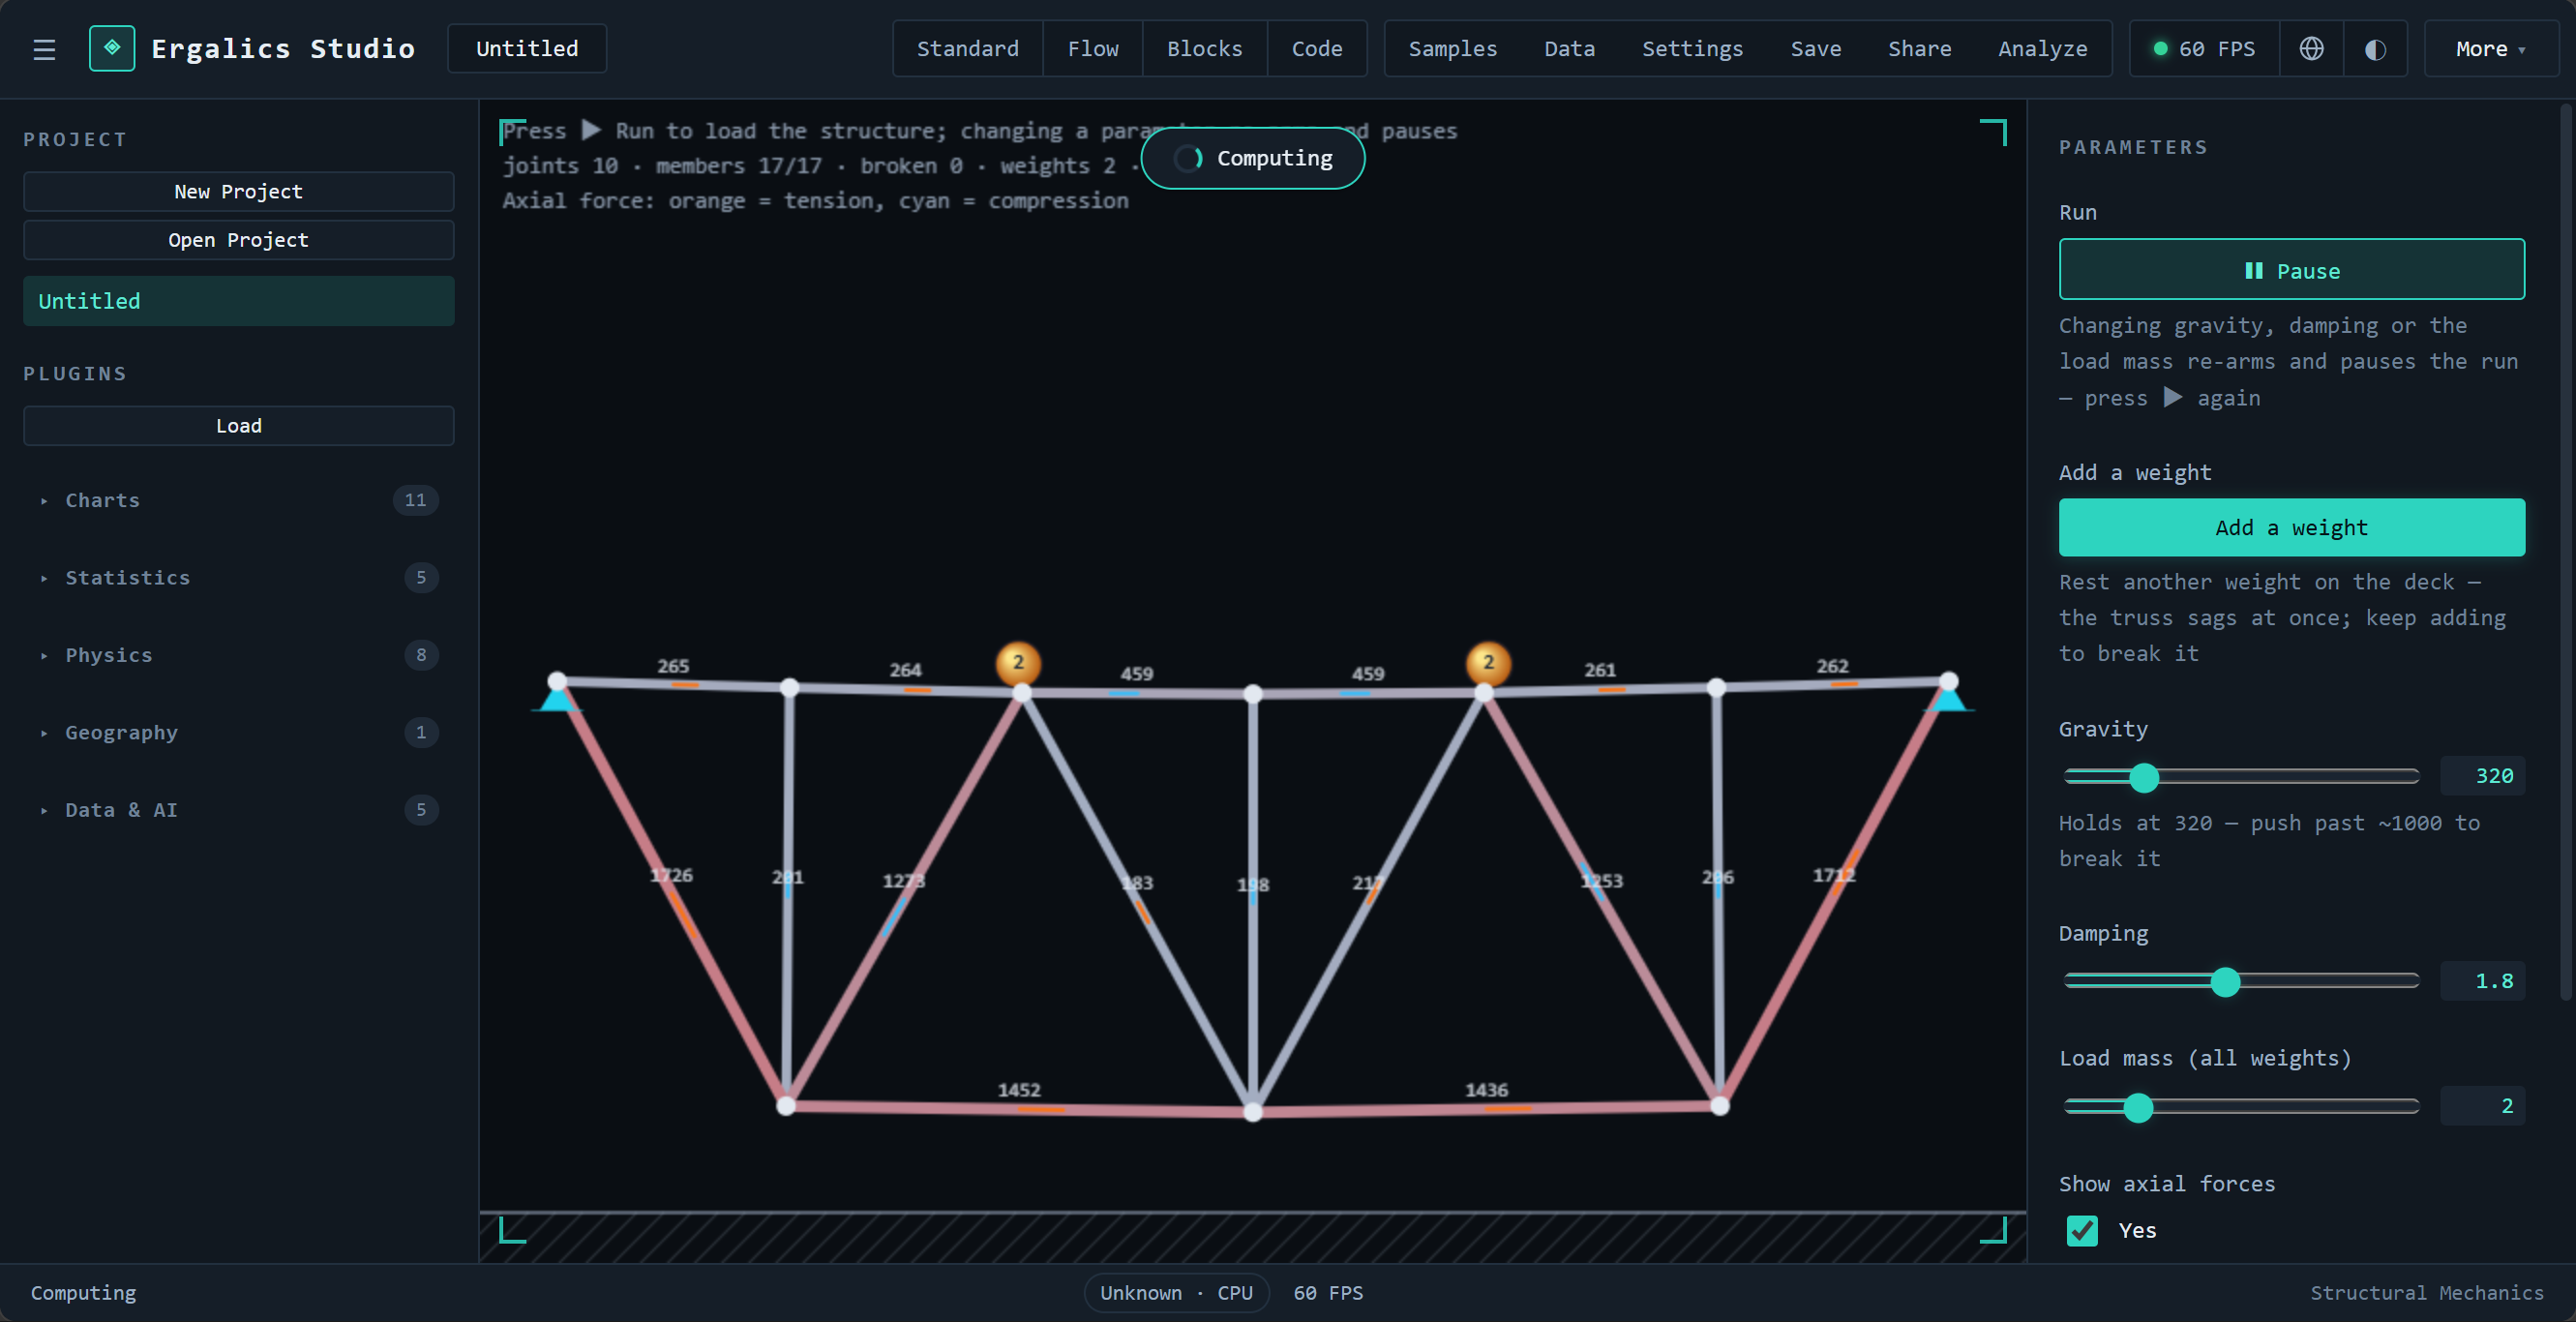Switch to Standard mode tab

967,48
